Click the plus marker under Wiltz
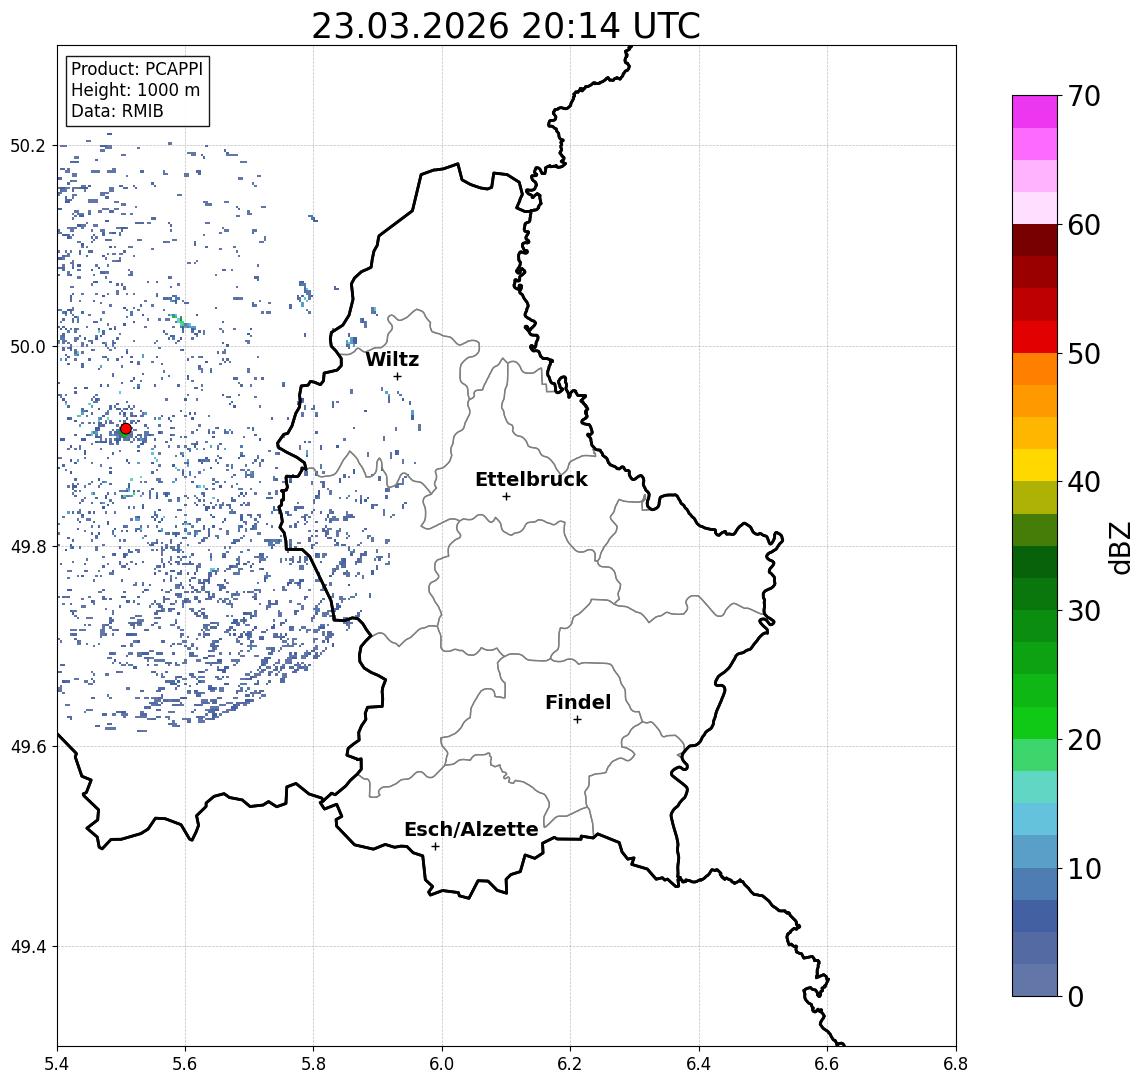The width and height of the screenshot is (1145, 1084). [397, 376]
